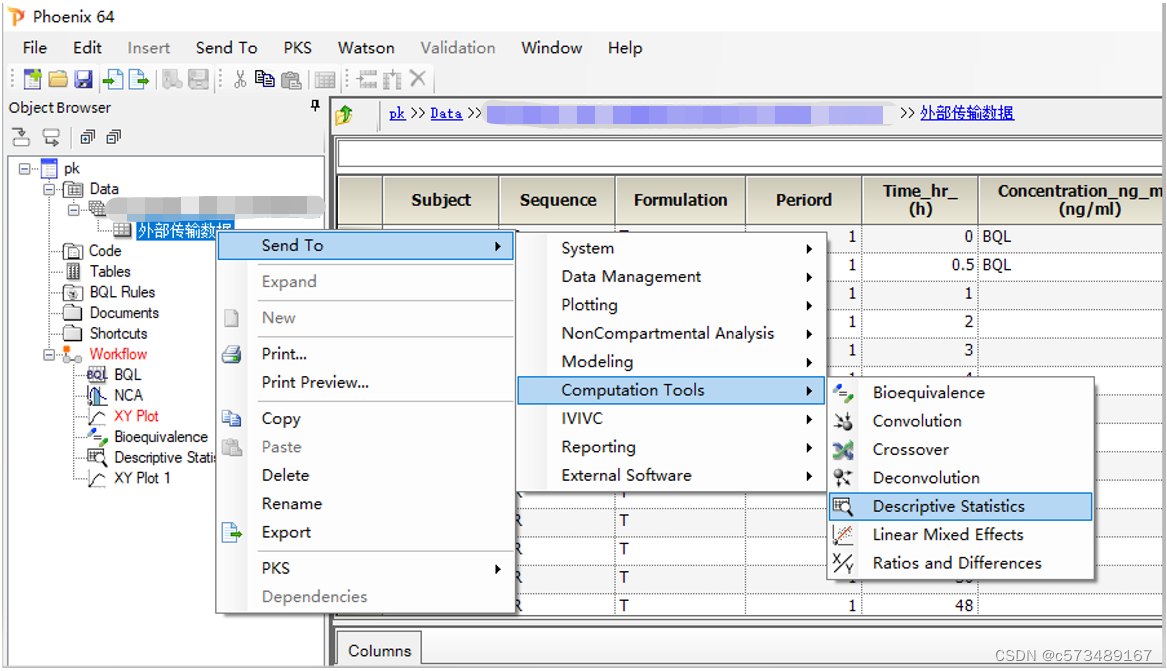Click the grayed grid table toolbar icon

click(325, 80)
